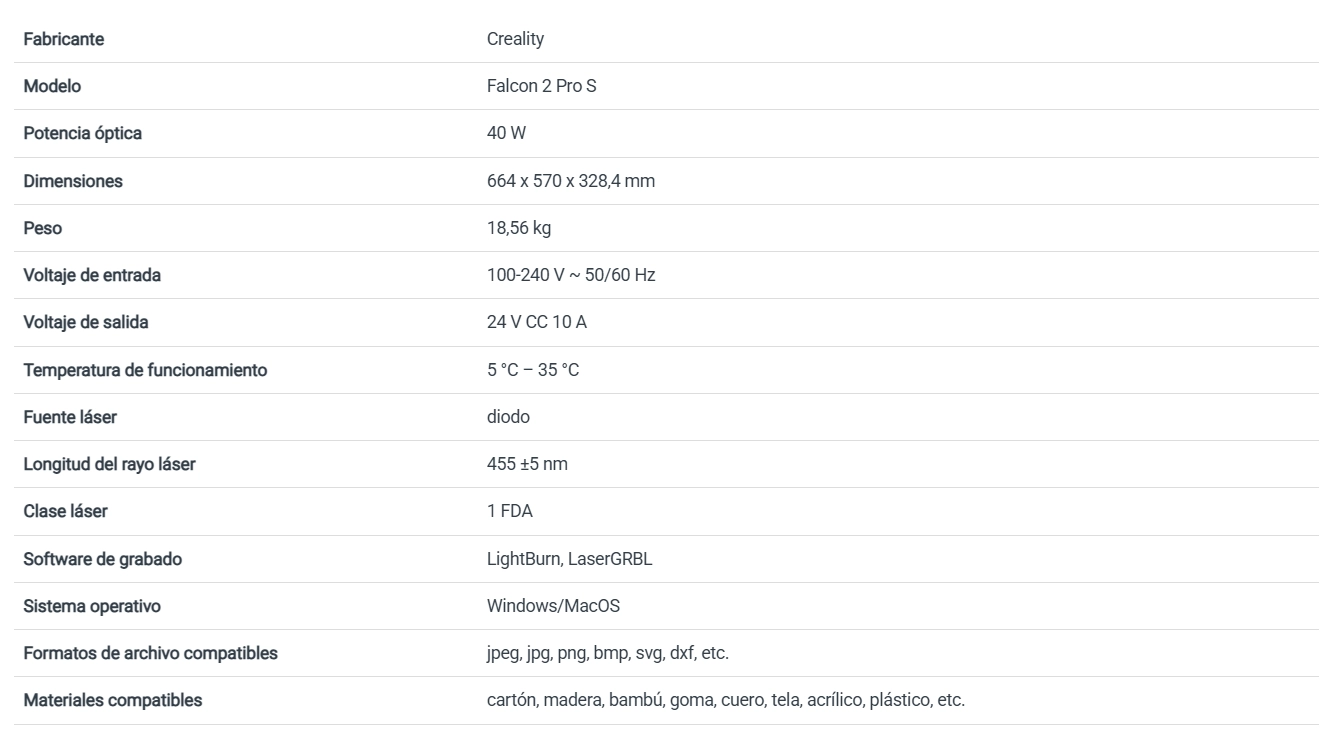Select the 40 W power value
Viewport: 1324px width, 735px height.
click(x=506, y=133)
